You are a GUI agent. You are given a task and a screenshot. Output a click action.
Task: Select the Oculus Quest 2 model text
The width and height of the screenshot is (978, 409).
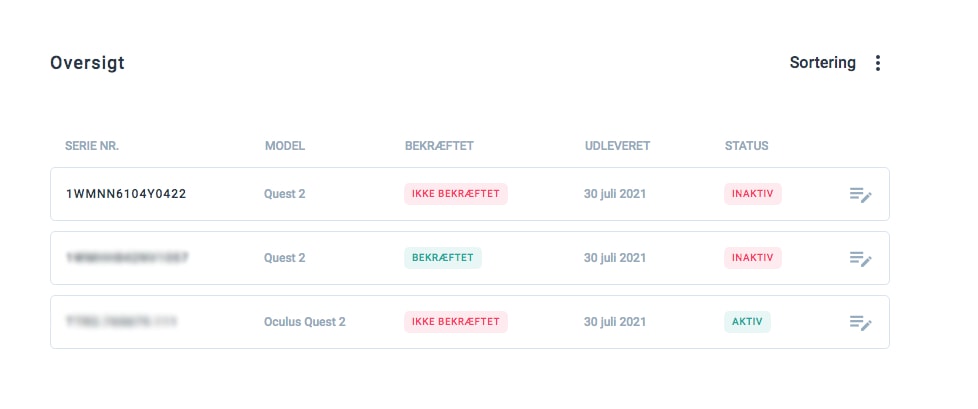click(305, 322)
